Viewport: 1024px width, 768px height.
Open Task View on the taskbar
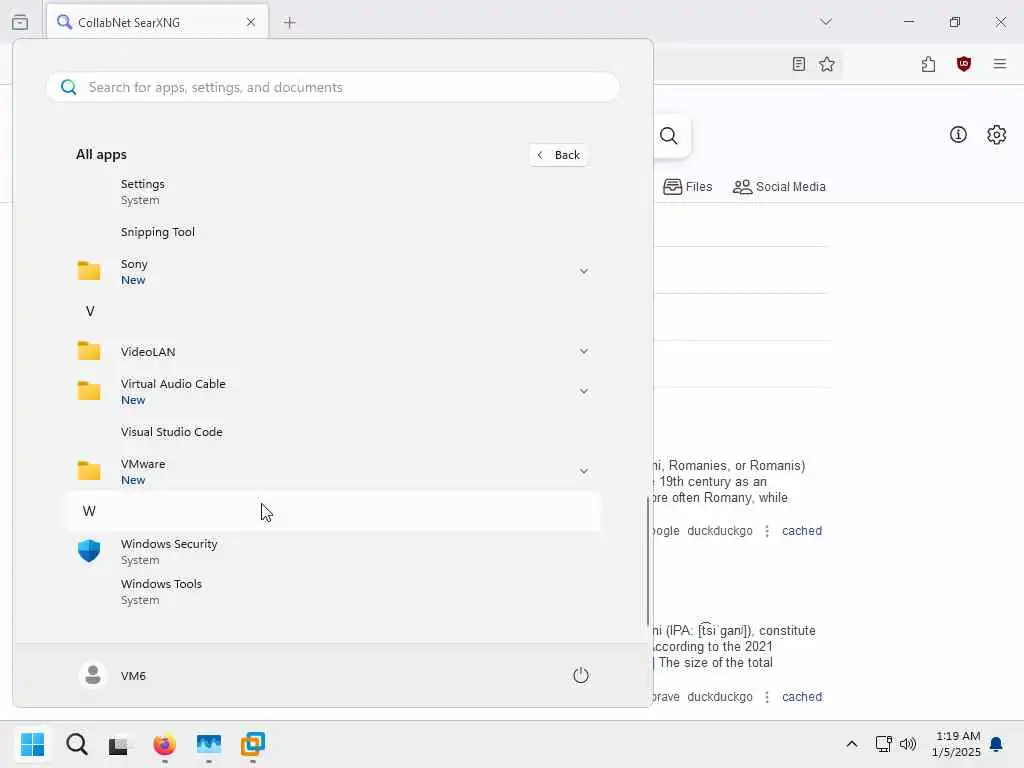[x=120, y=744]
